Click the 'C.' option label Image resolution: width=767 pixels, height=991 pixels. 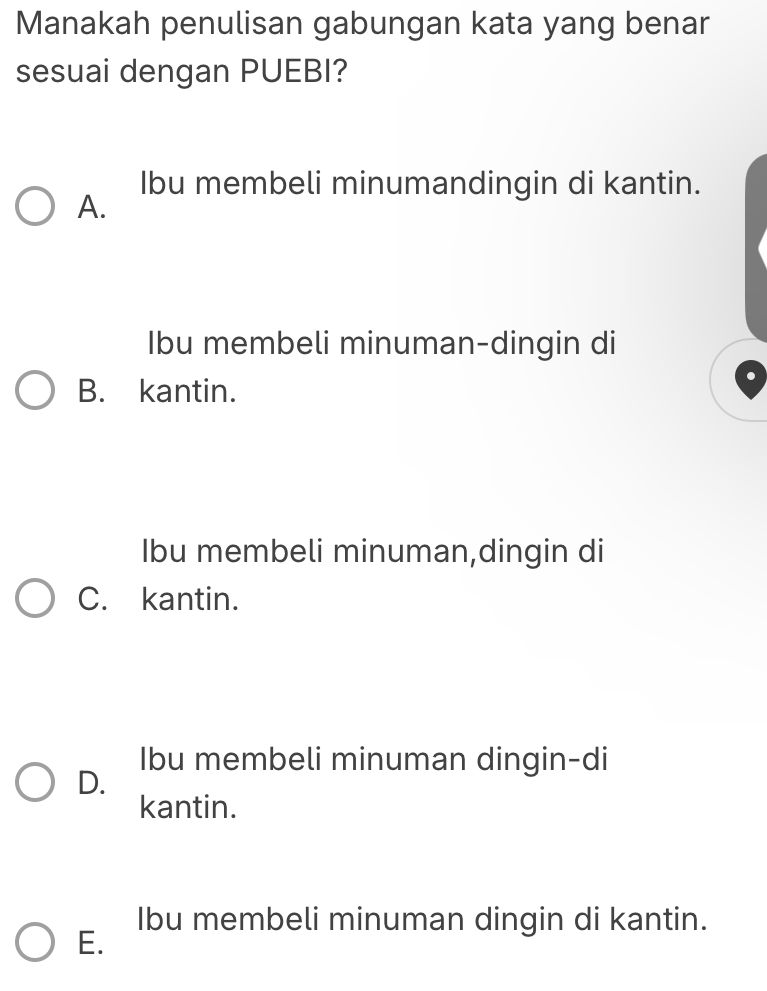pyautogui.click(x=92, y=600)
